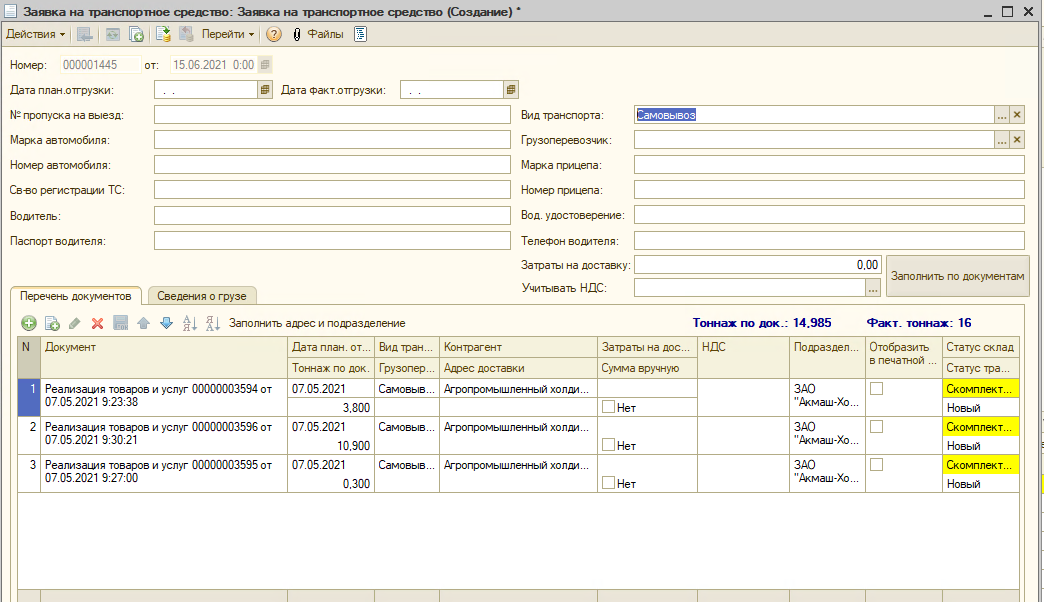Select document row 00000003596

(x=164, y=434)
